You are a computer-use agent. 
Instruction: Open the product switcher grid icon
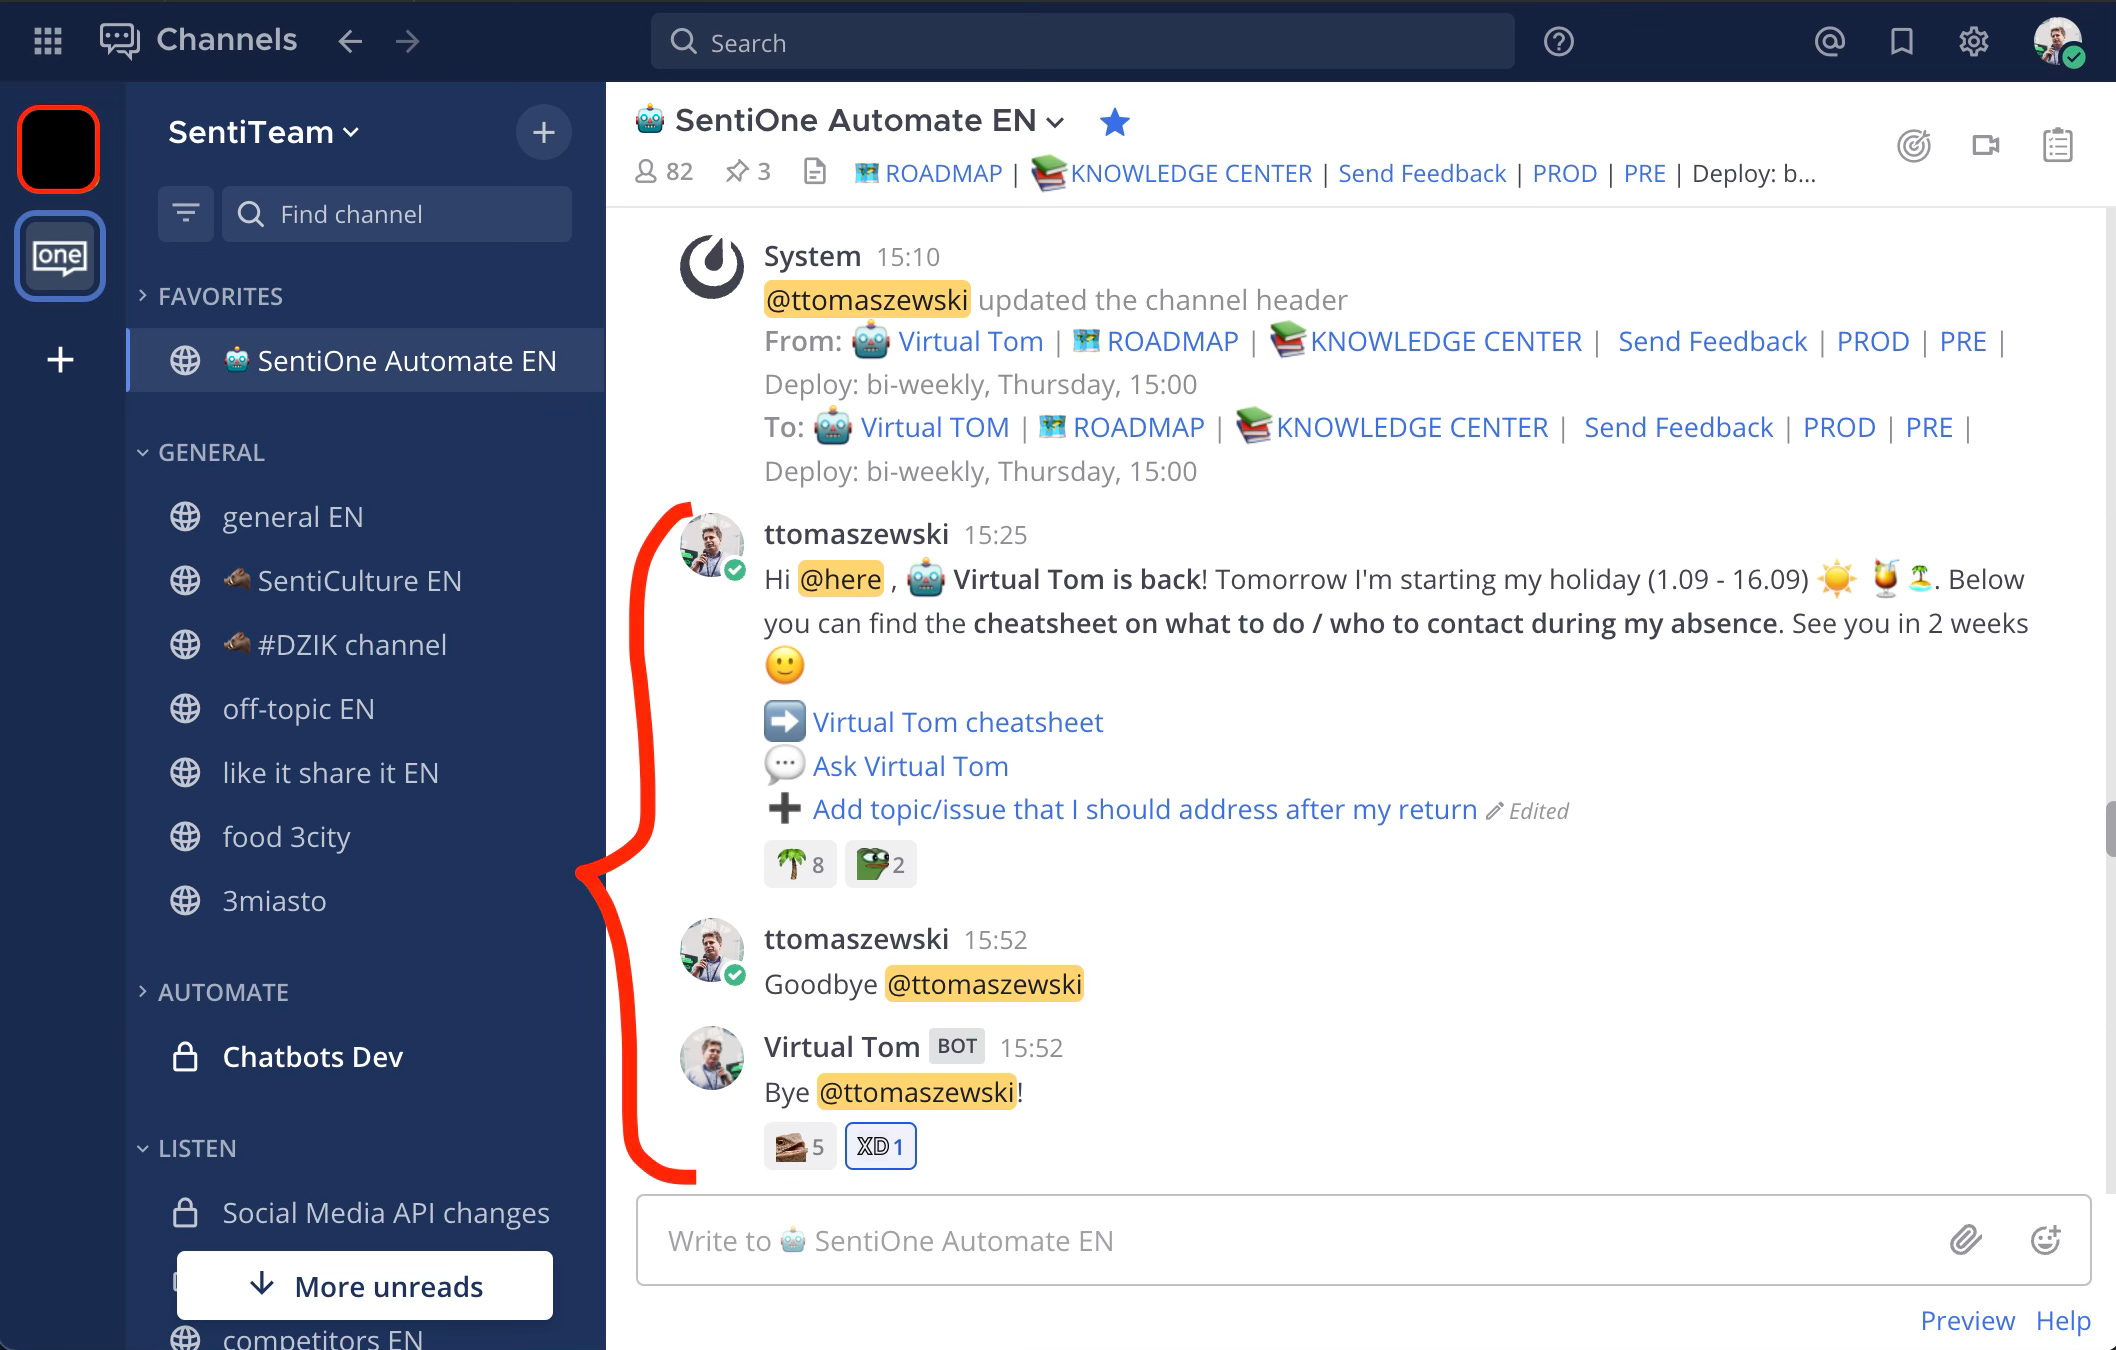tap(47, 41)
